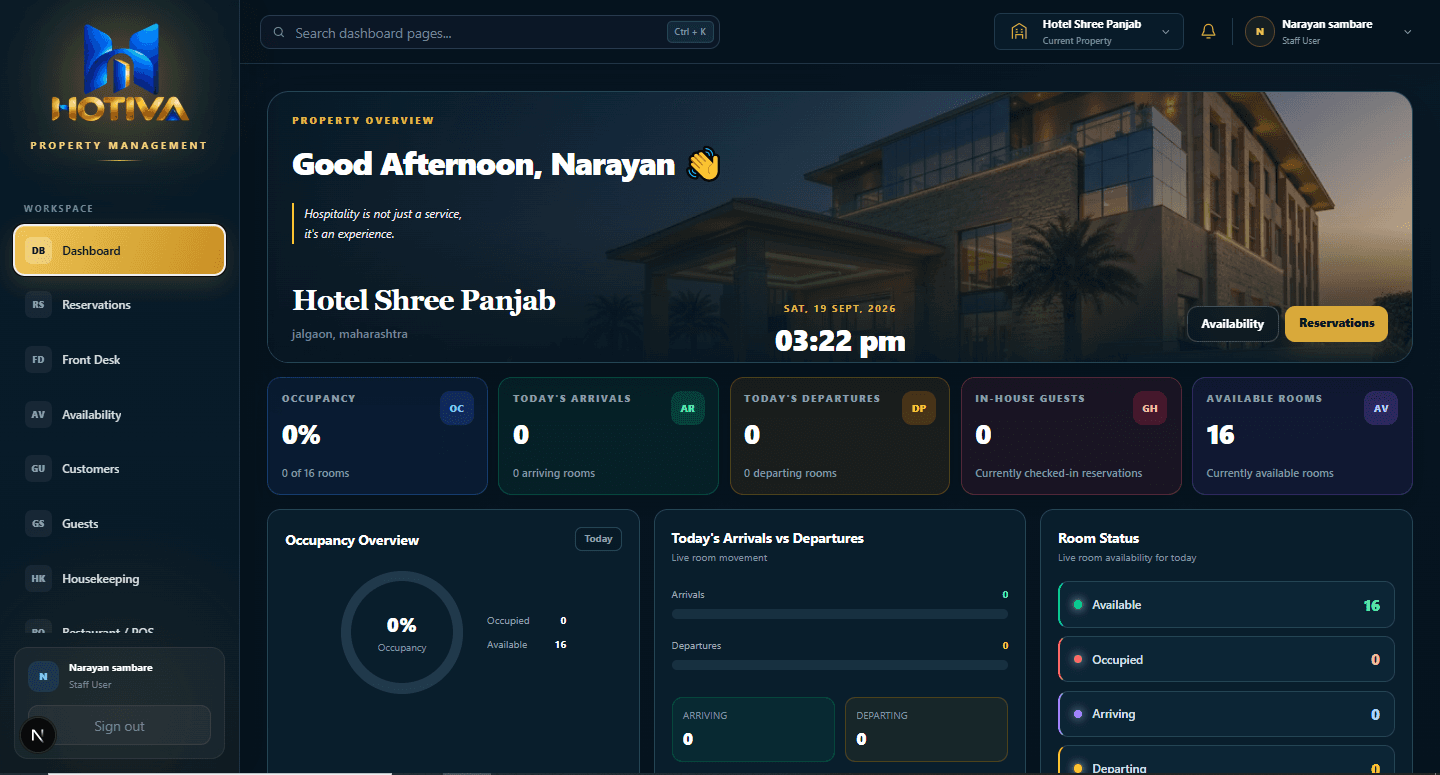Viewport: 1440px width, 775px height.
Task: Click the 0% occupancy donut chart
Action: tap(402, 632)
